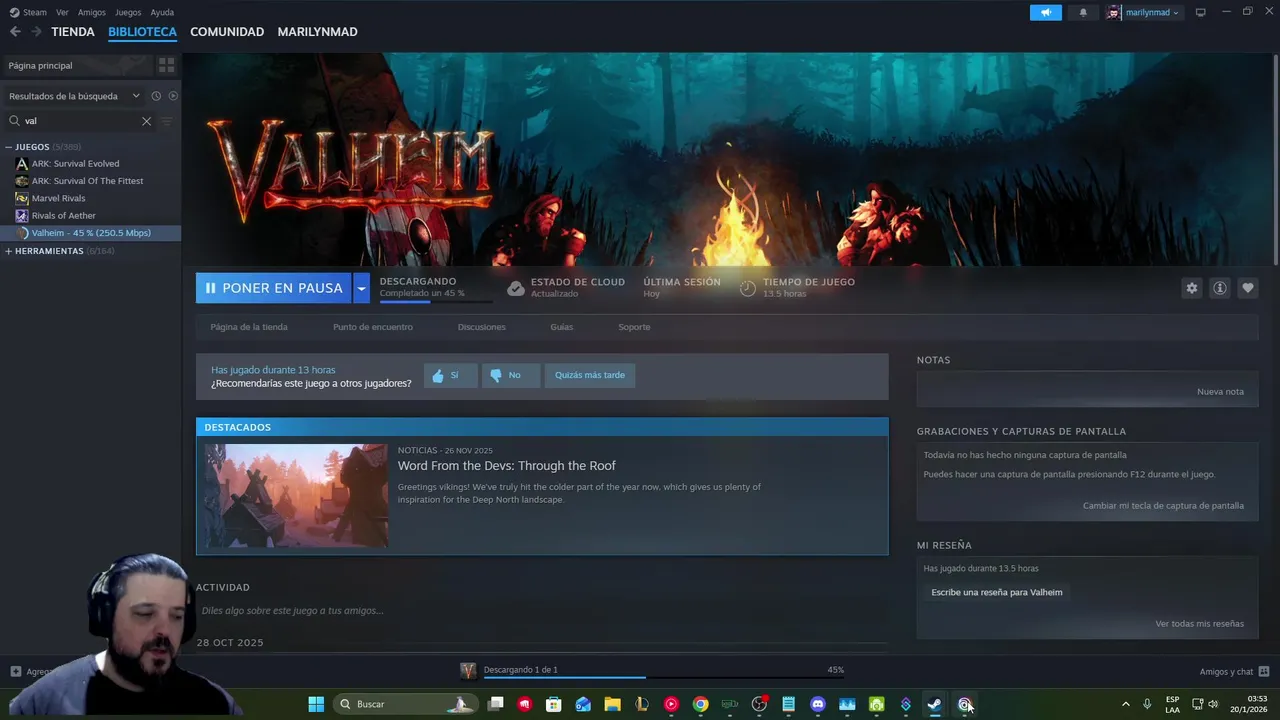The height and width of the screenshot is (720, 1280).
Task: Open Friends and chat icon
Action: click(x=1264, y=671)
